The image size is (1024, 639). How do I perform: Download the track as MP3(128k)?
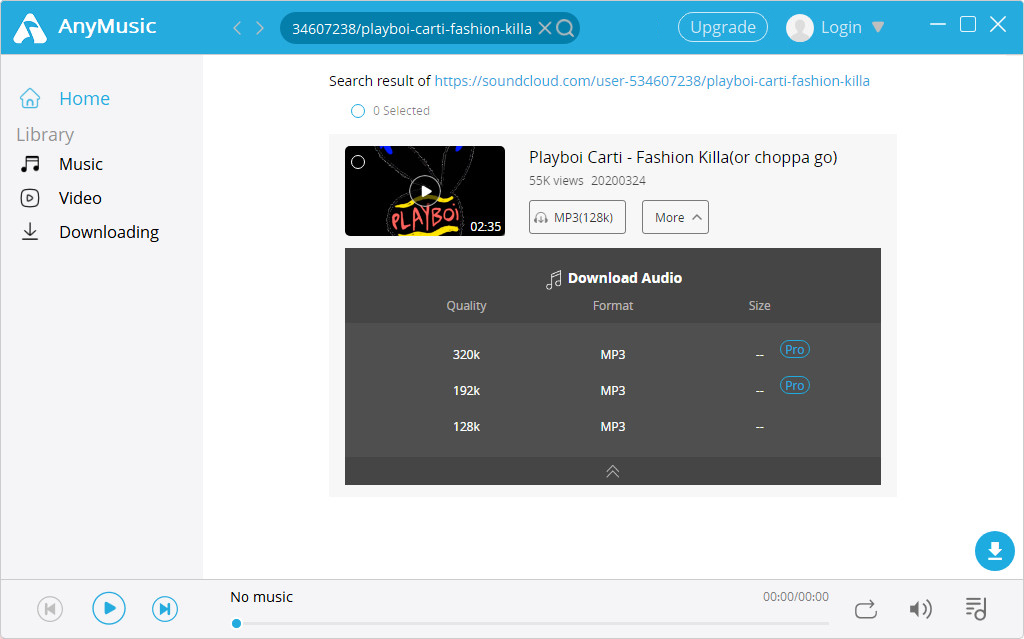tap(577, 217)
